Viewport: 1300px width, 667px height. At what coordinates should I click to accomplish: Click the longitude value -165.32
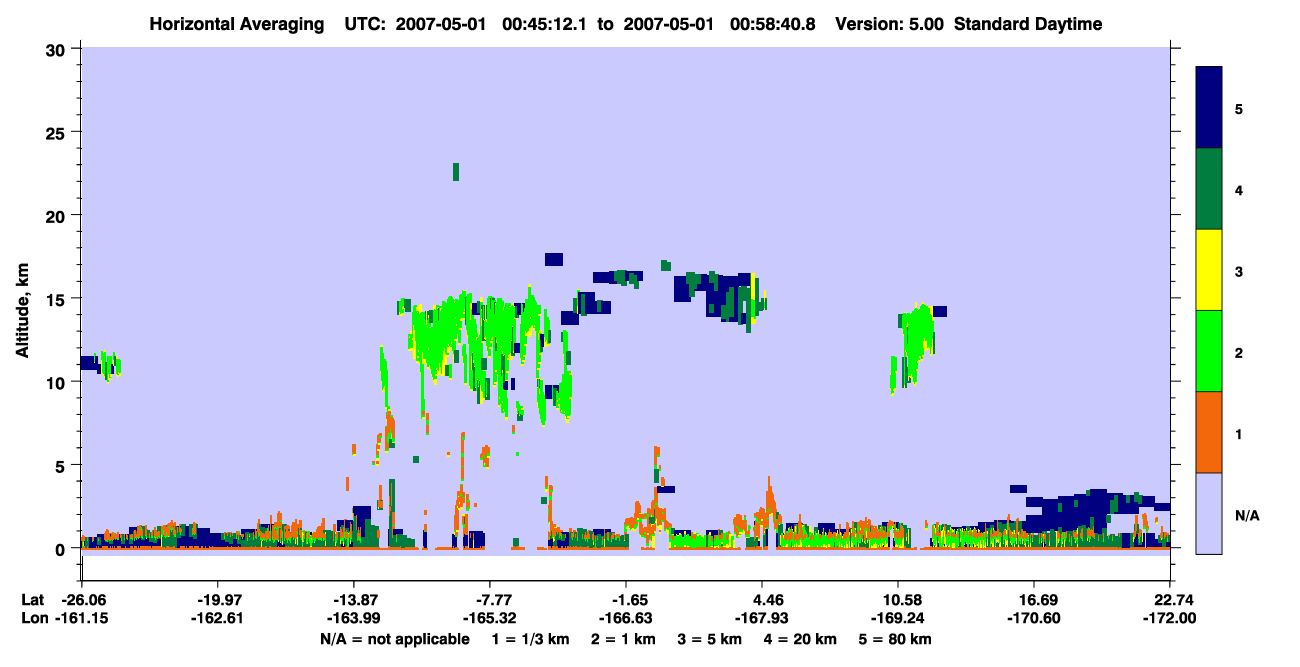(x=490, y=618)
